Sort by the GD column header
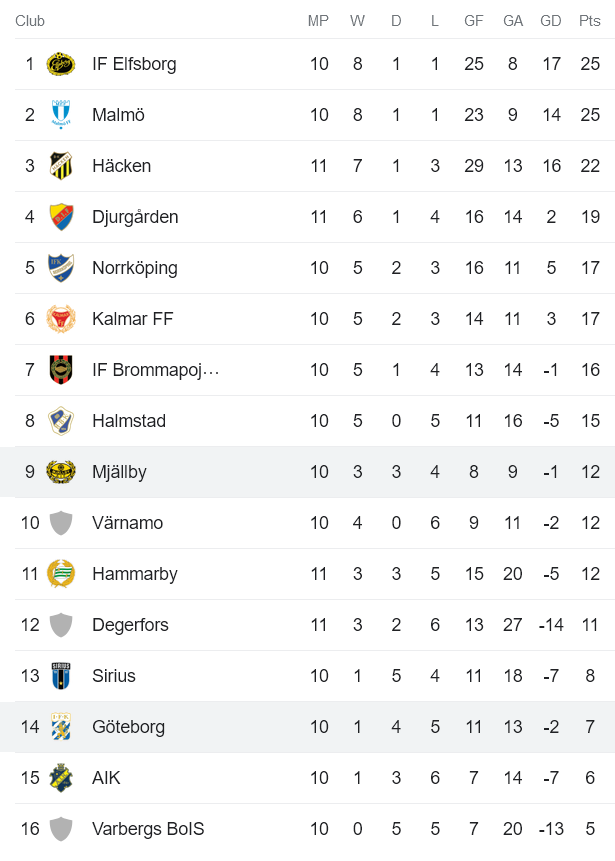The image size is (615, 861). 550,20
